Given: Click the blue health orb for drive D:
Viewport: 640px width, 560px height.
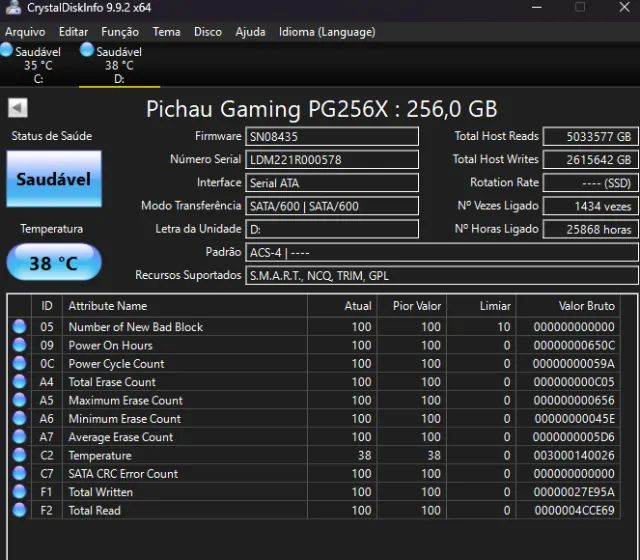Looking at the screenshot, I should (x=87, y=49).
